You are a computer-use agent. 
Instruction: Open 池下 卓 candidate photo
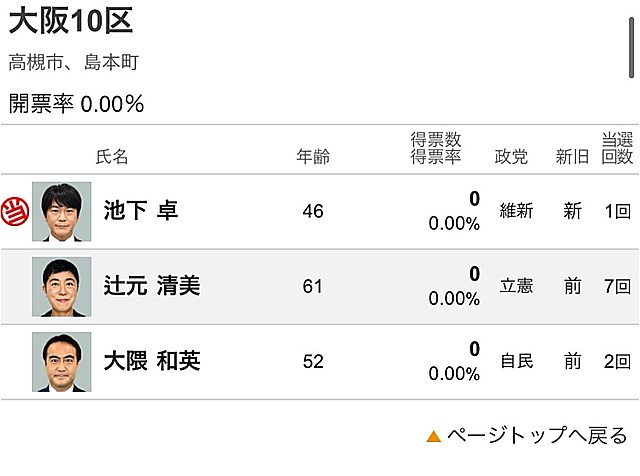(61, 211)
